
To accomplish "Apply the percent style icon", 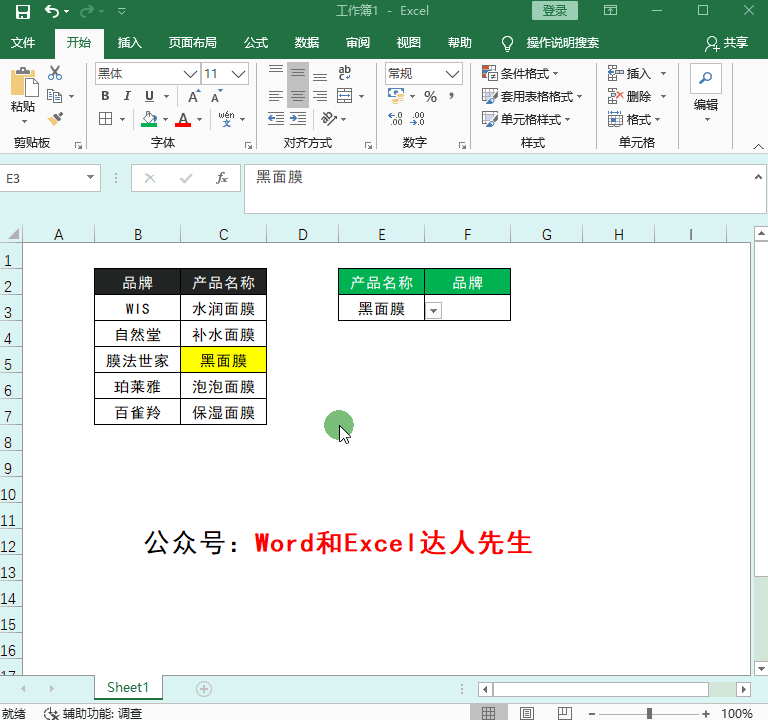I will pyautogui.click(x=431, y=96).
